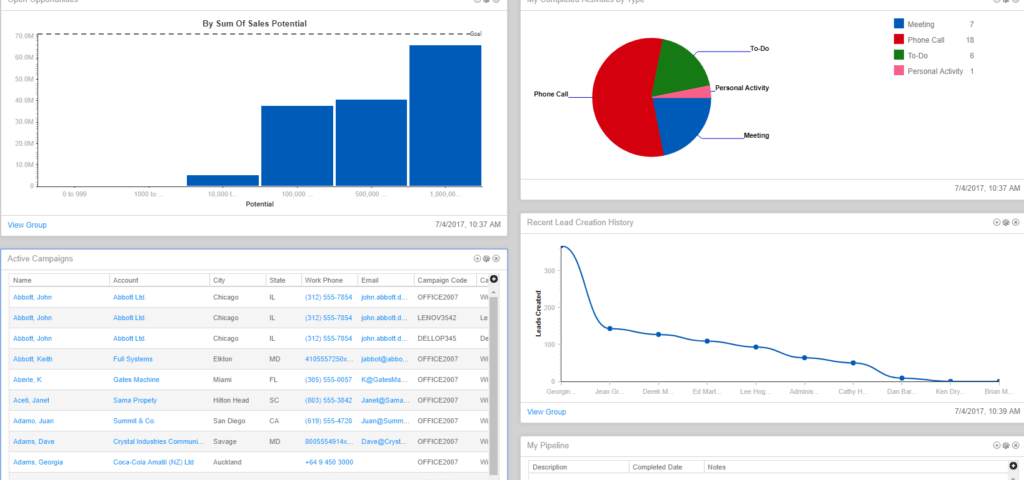This screenshot has height=480, width=1024.
Task: Click the jabbot@abbo... email link
Action: click(x=385, y=359)
